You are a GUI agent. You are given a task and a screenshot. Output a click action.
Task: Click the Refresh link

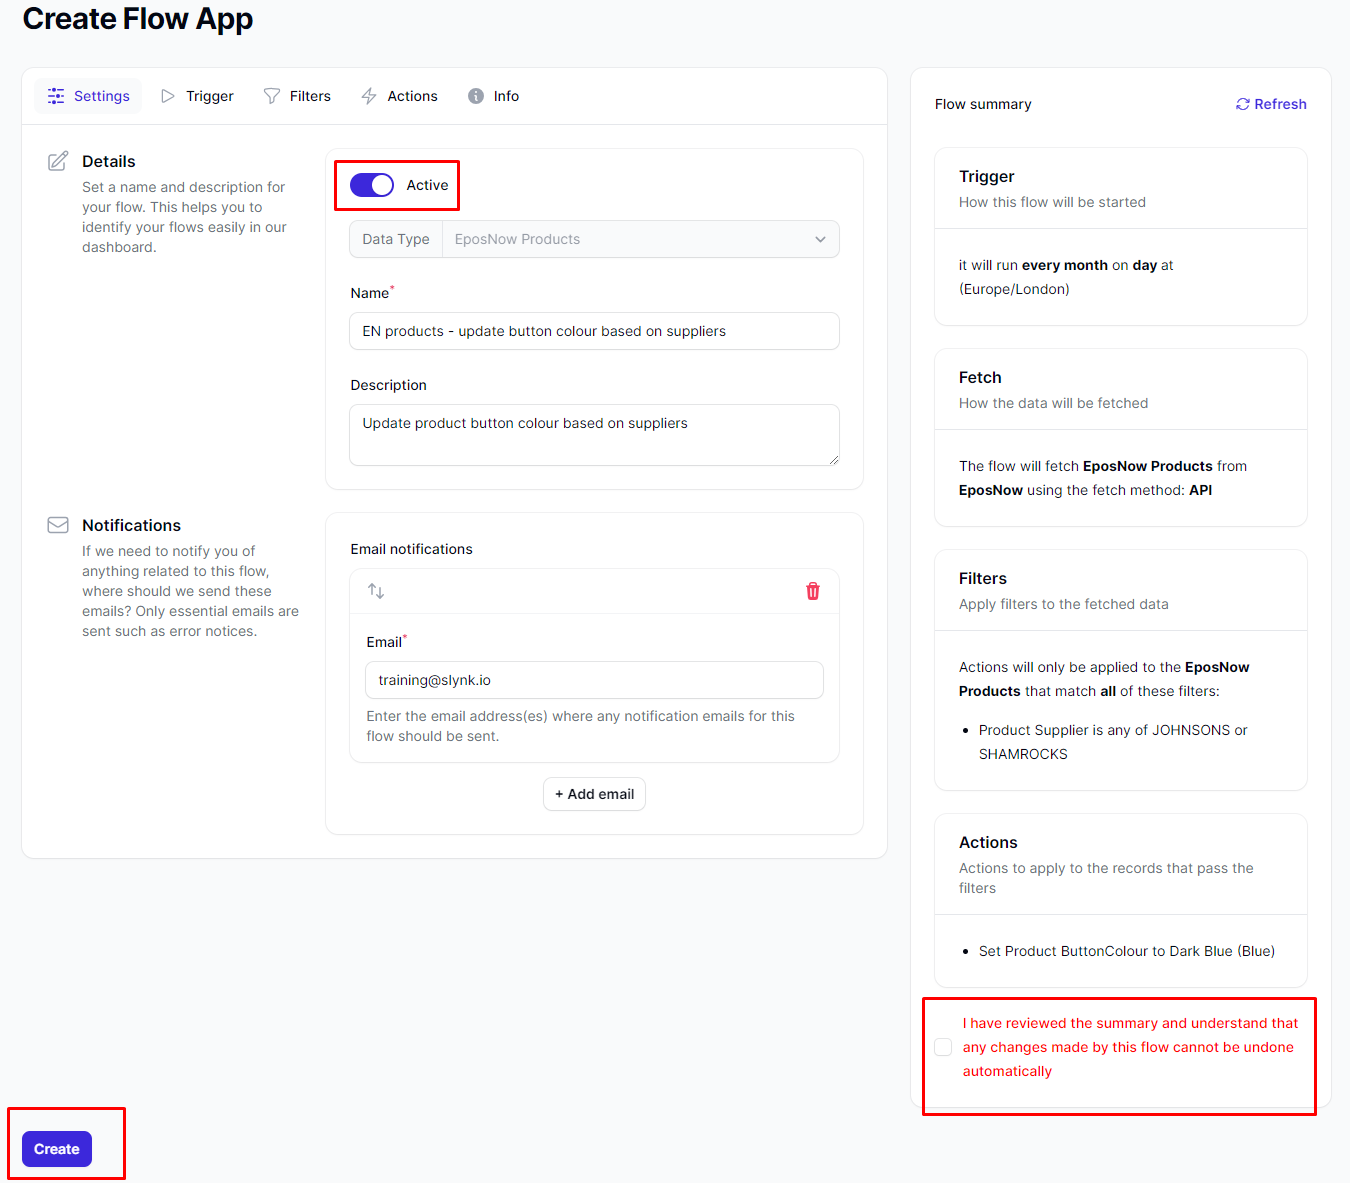pyautogui.click(x=1280, y=104)
